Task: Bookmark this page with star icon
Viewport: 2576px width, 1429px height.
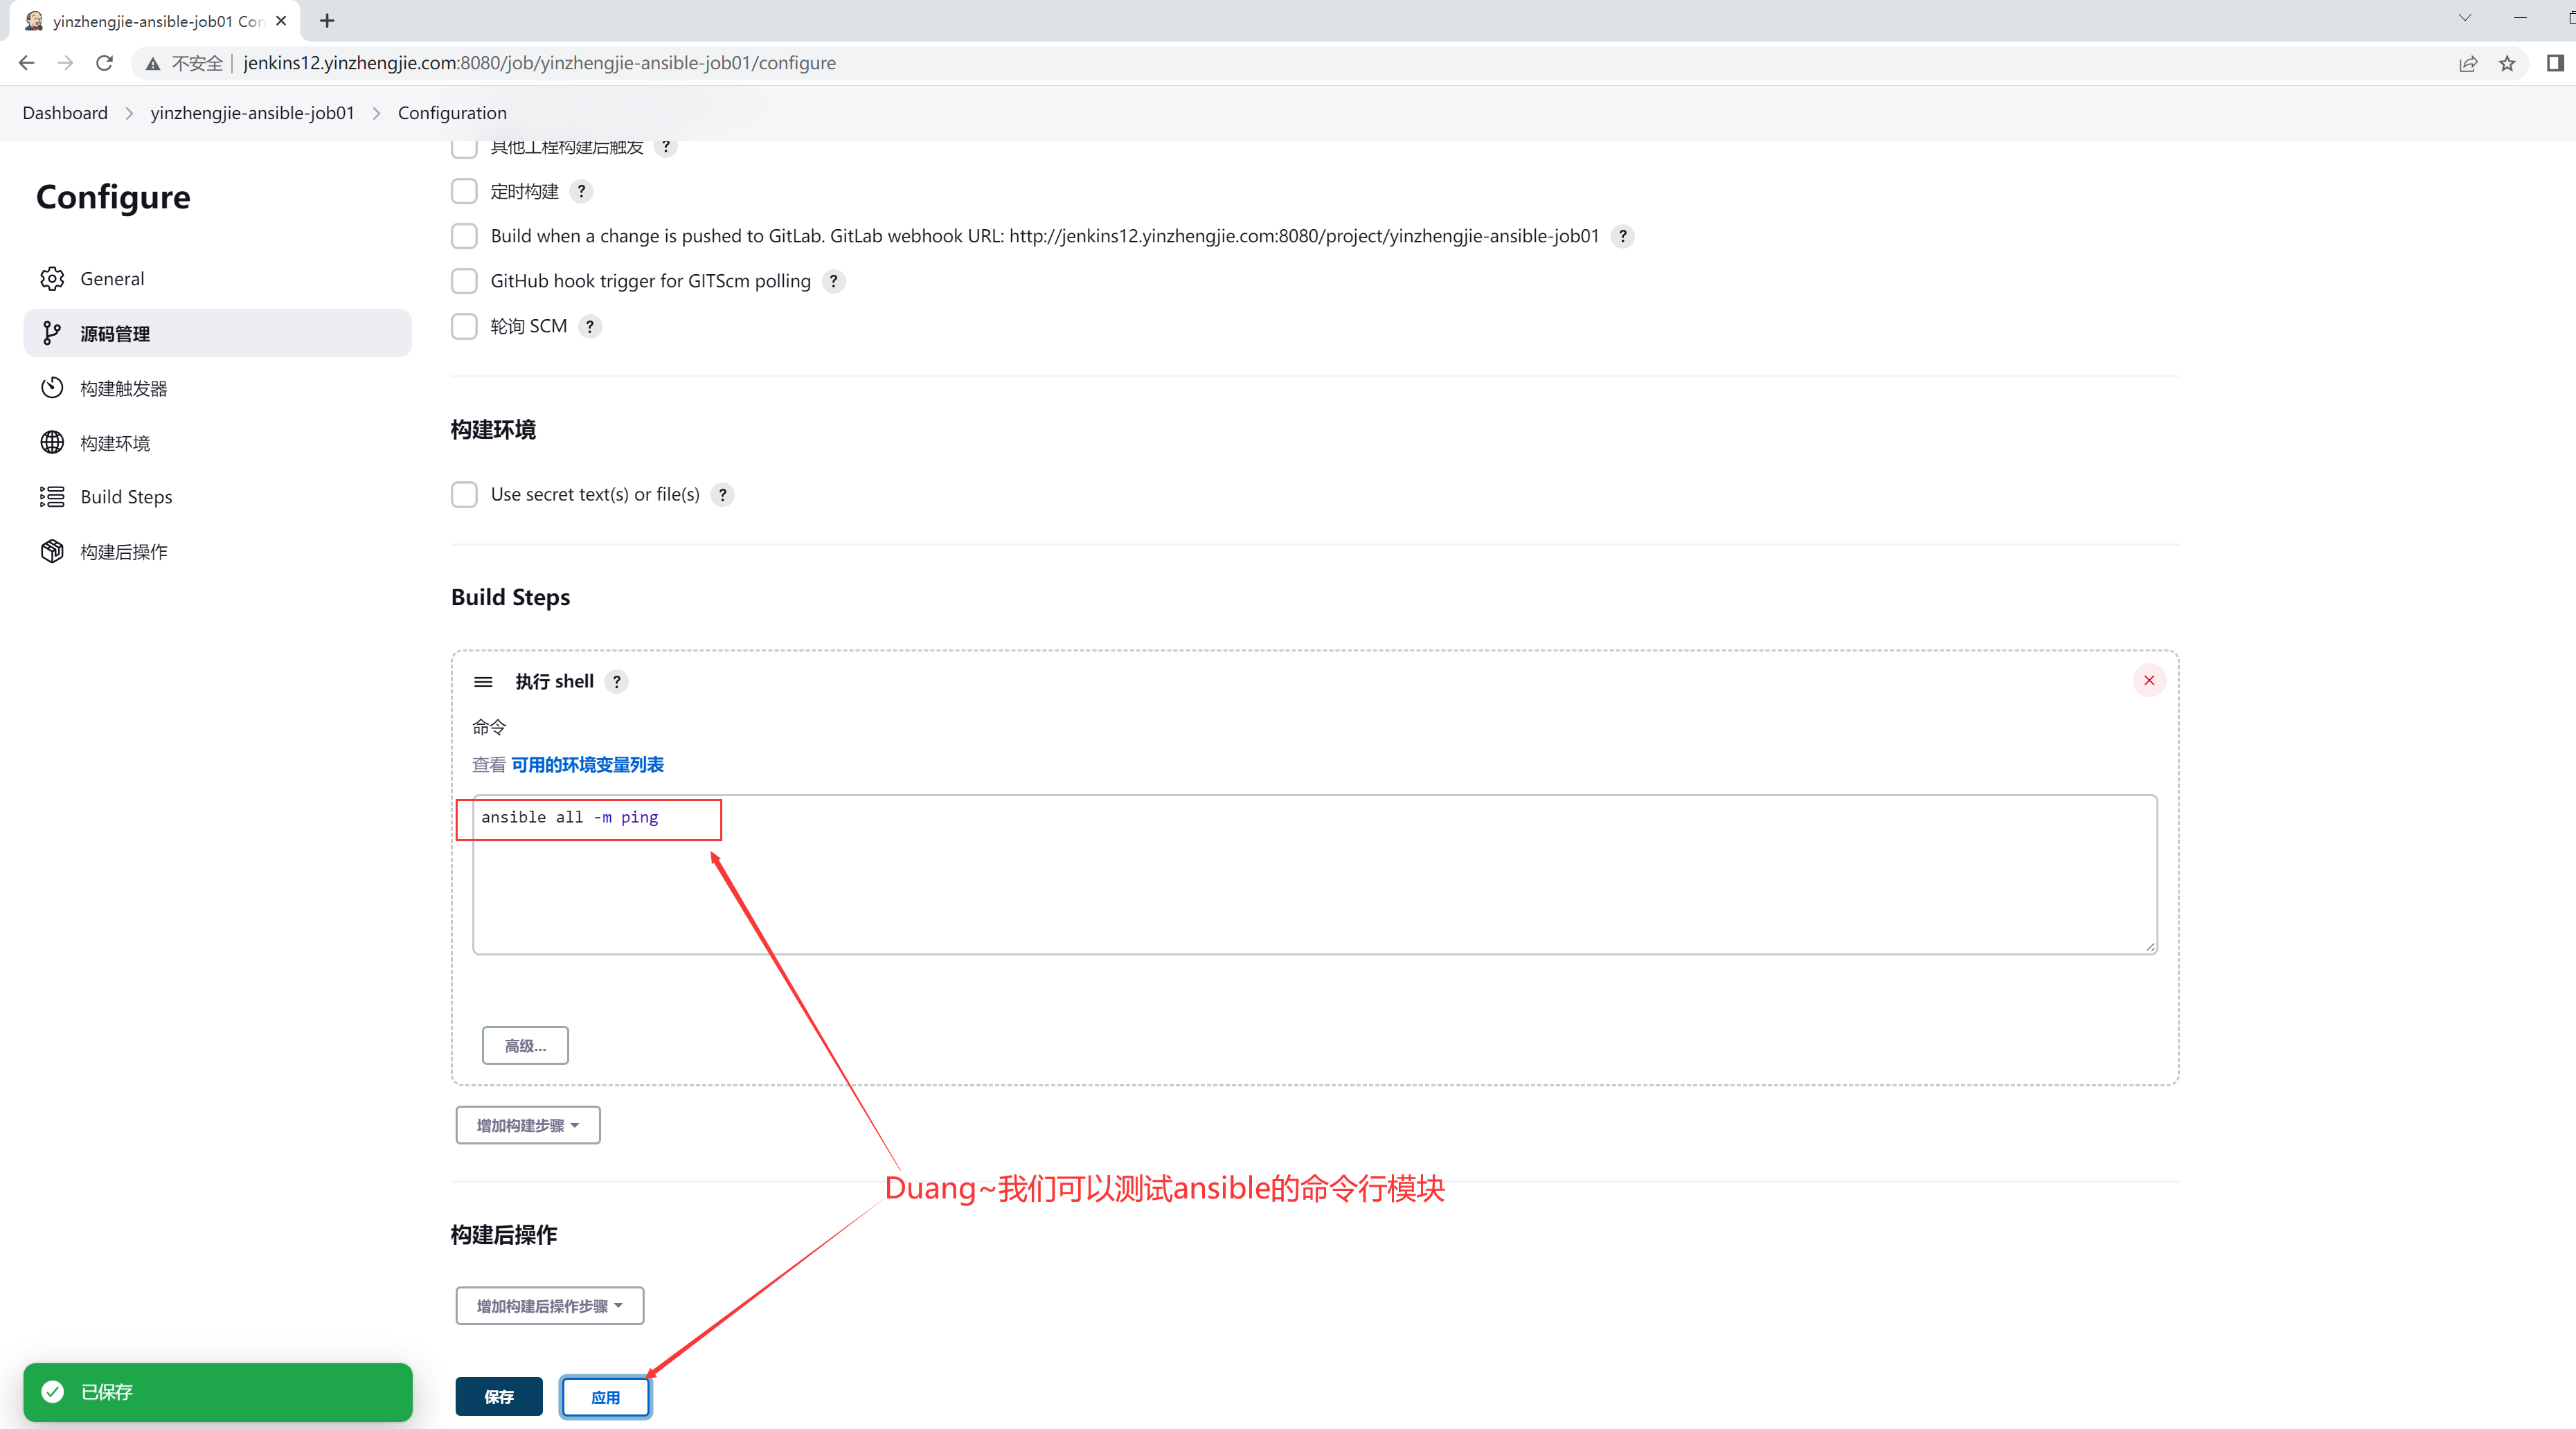Action: [x=2506, y=63]
